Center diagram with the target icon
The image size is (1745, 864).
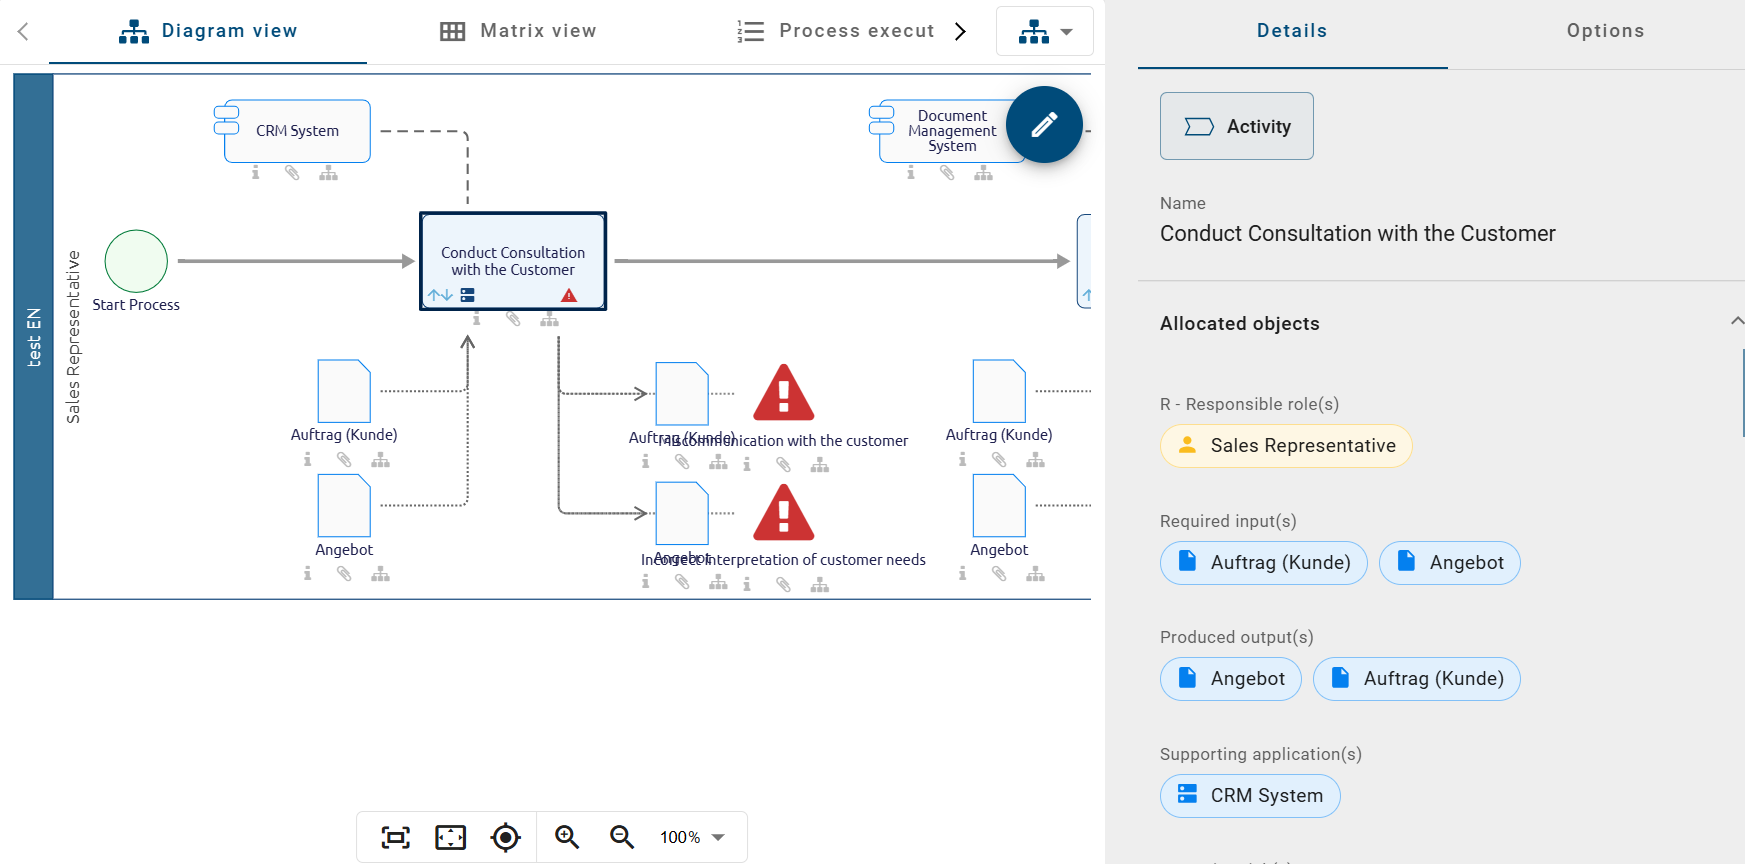pyautogui.click(x=506, y=837)
